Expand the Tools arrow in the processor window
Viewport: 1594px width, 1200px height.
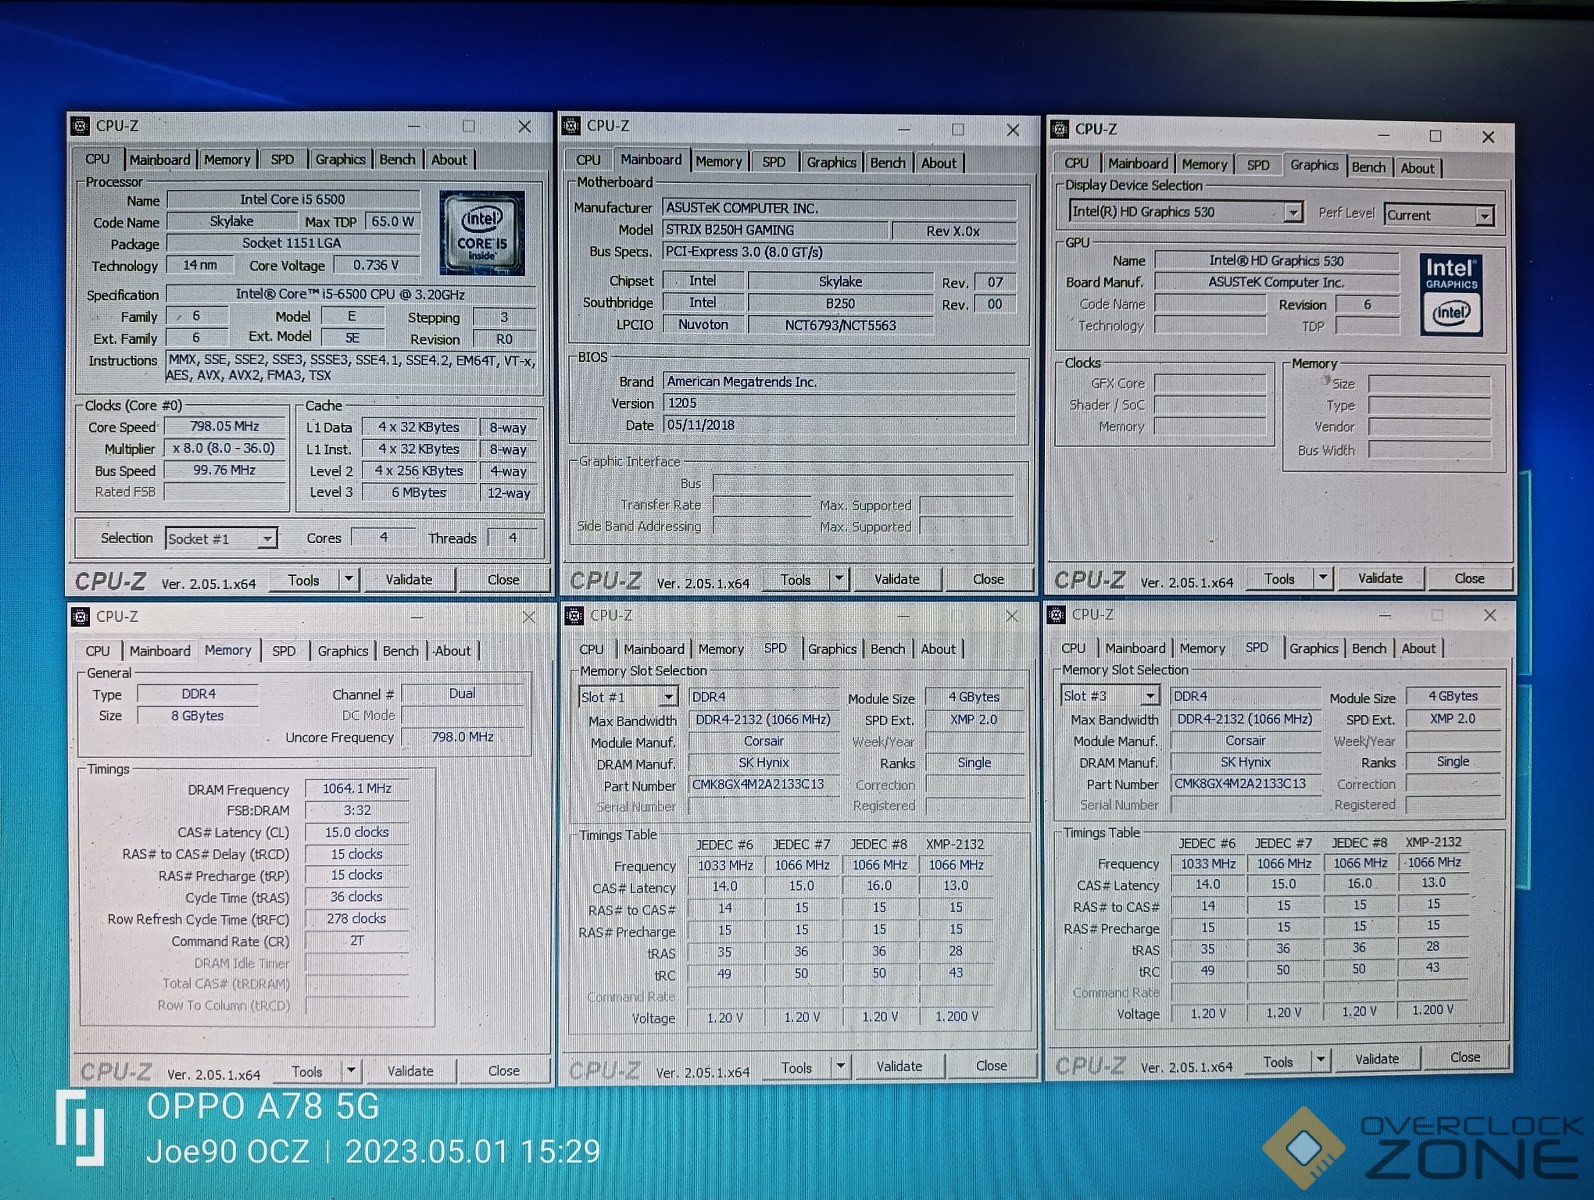(348, 580)
